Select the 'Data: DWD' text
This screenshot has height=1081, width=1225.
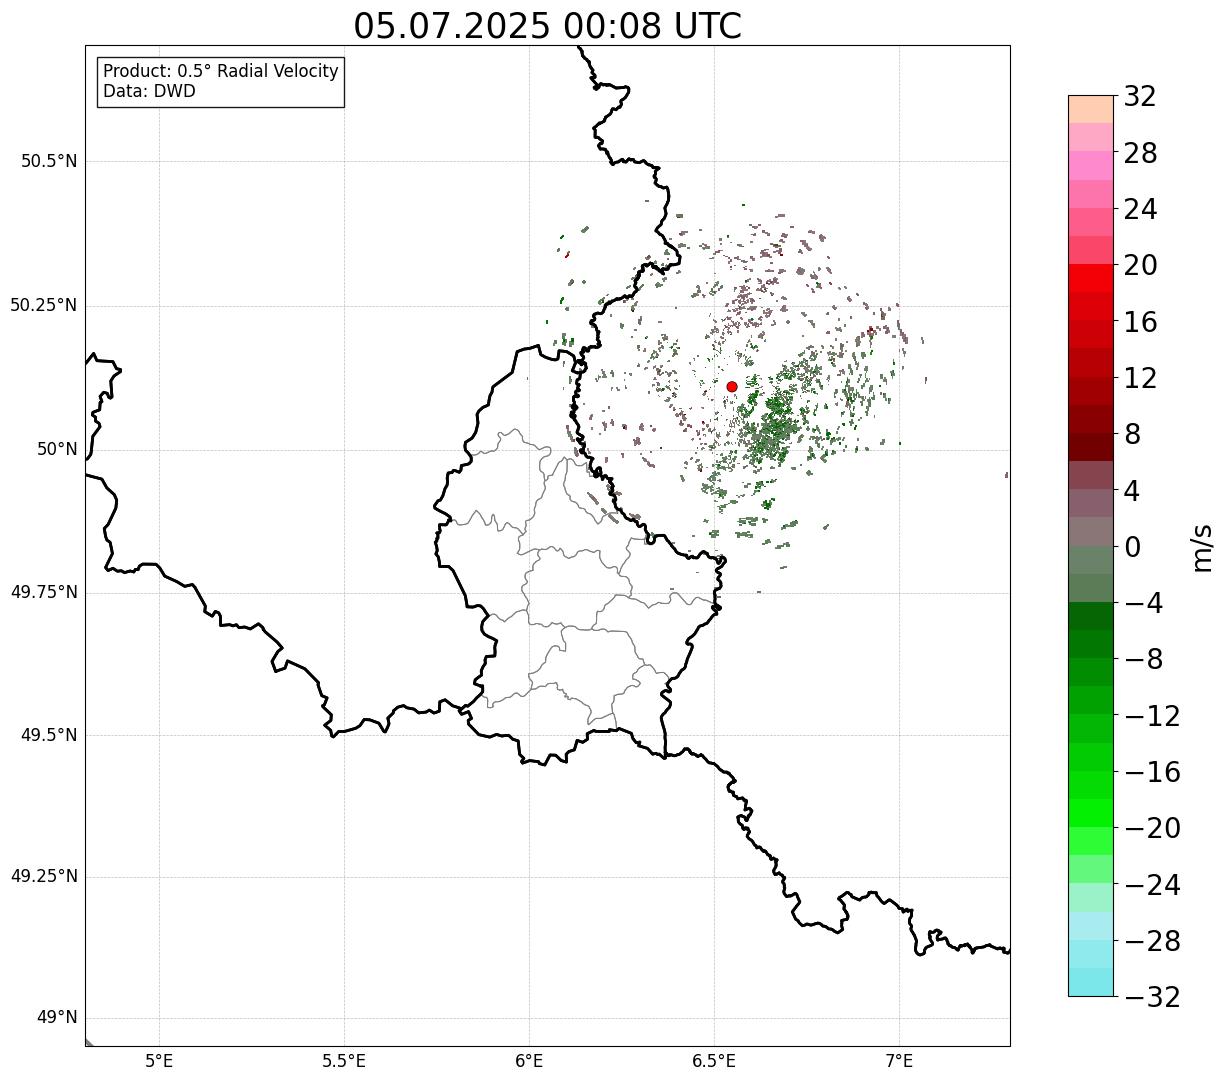[x=149, y=91]
